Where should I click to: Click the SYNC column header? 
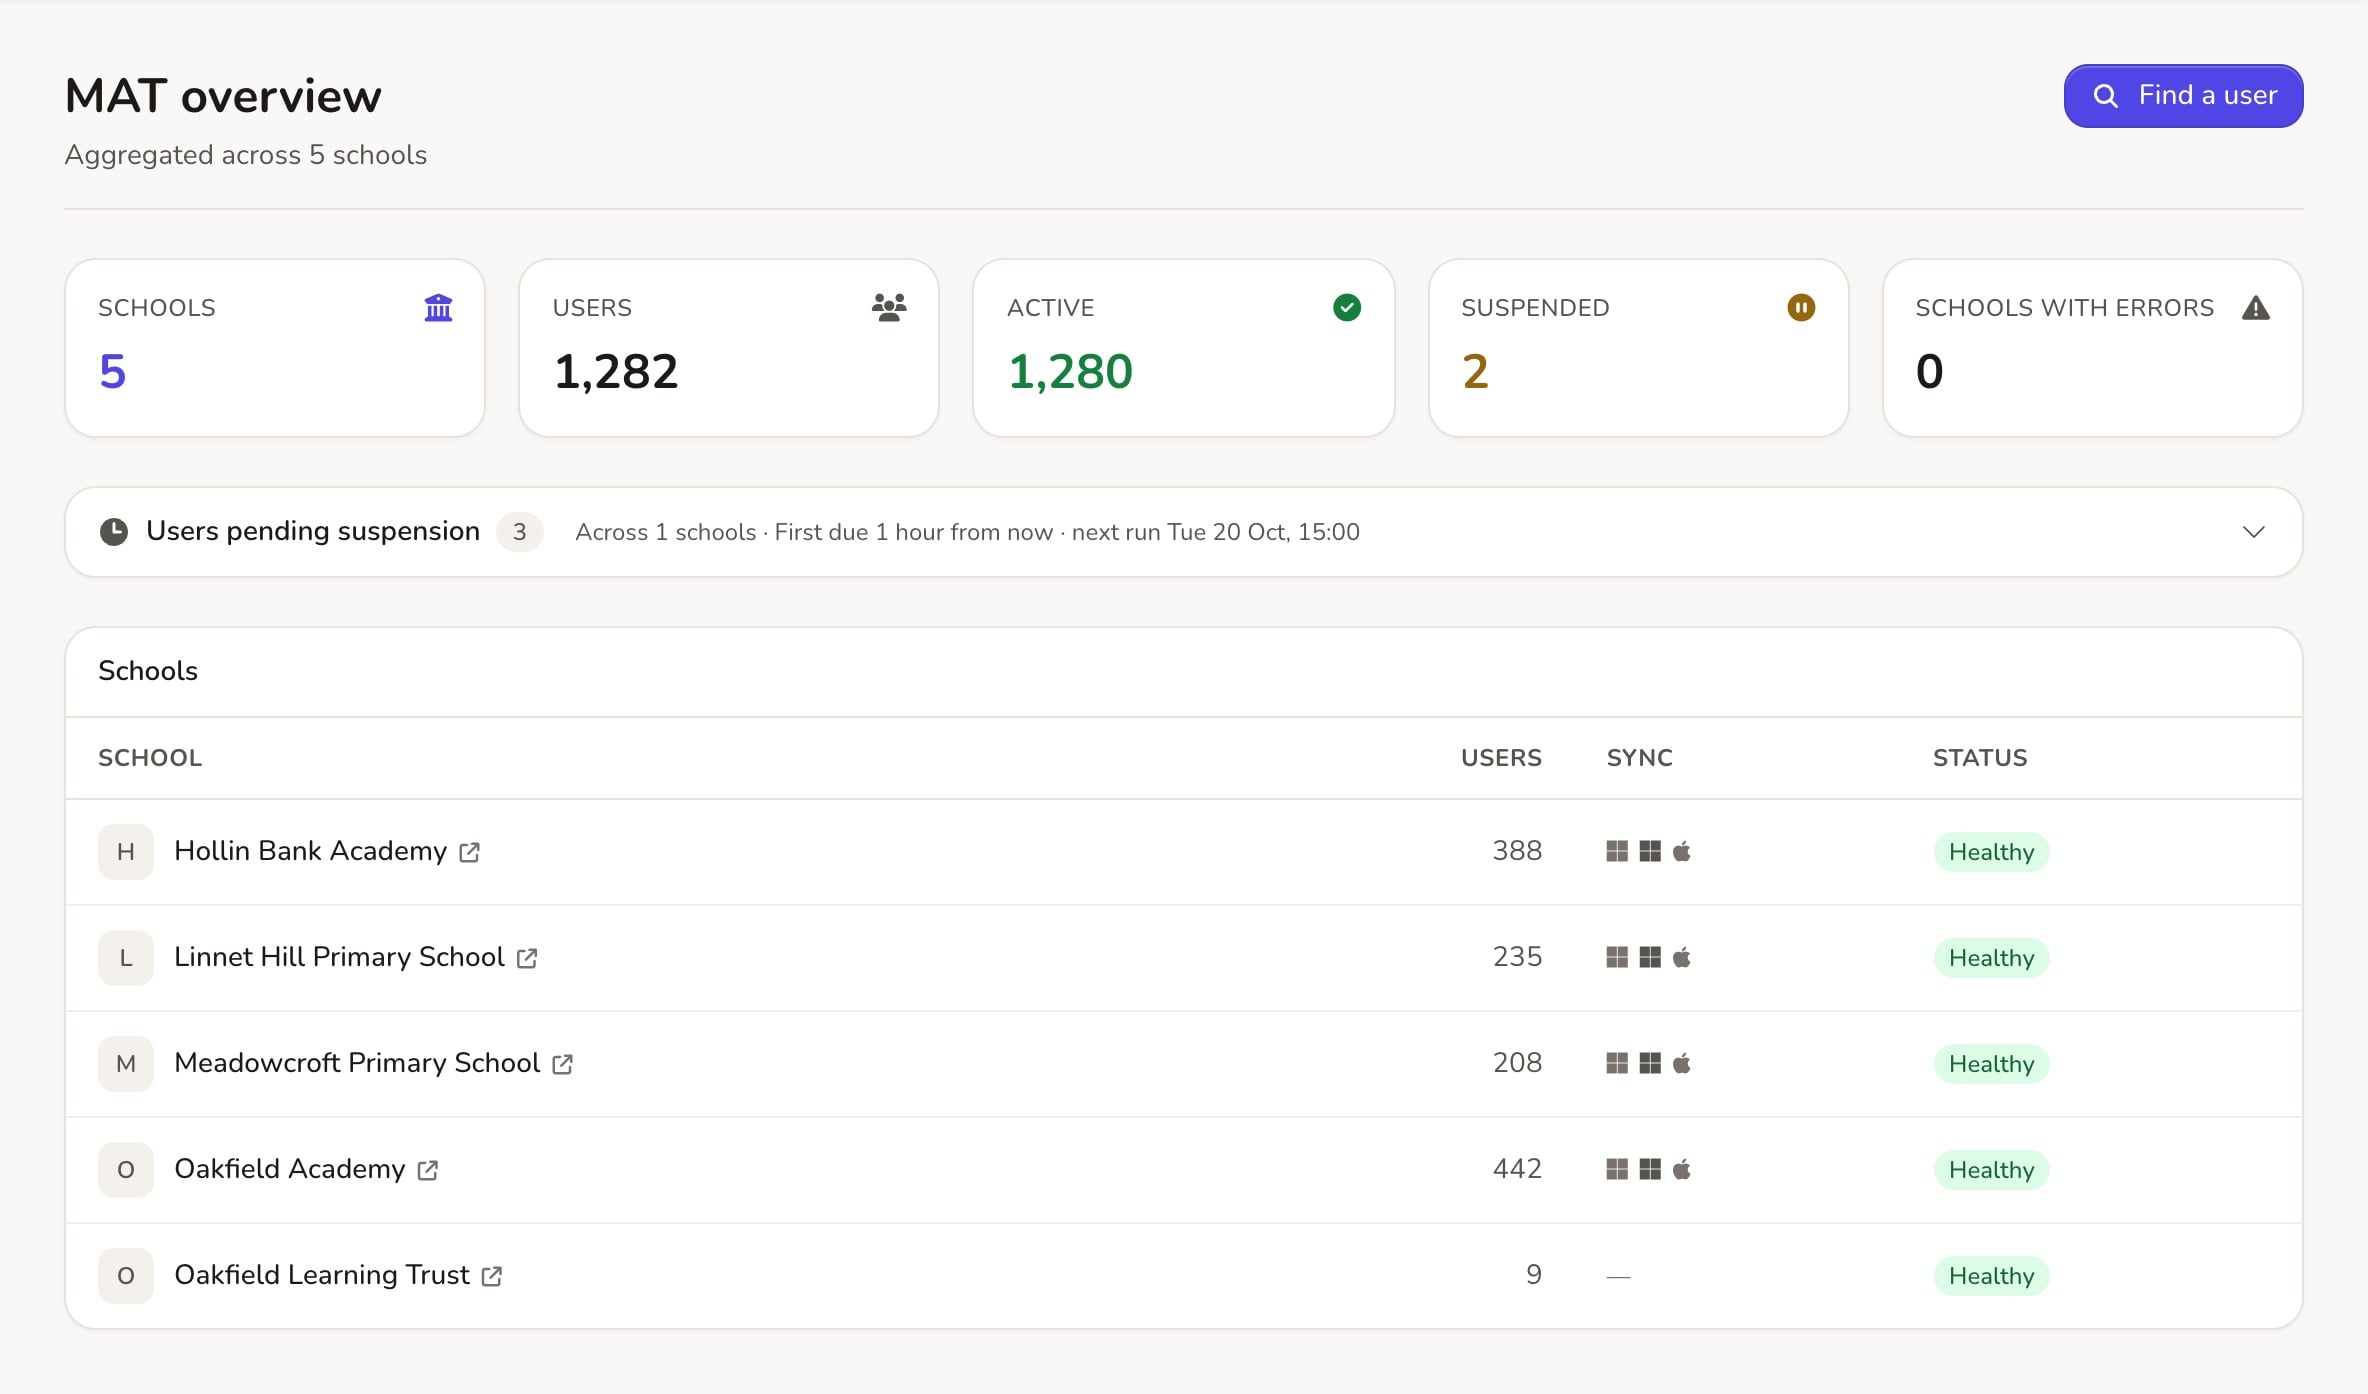point(1640,758)
